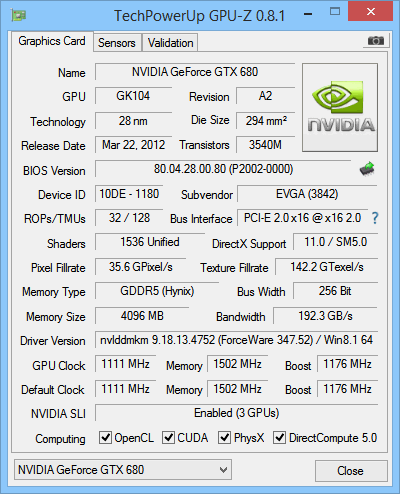Click the Default Clock row Memory 1502 MHz
The width and height of the screenshot is (400, 494).
[x=237, y=389]
